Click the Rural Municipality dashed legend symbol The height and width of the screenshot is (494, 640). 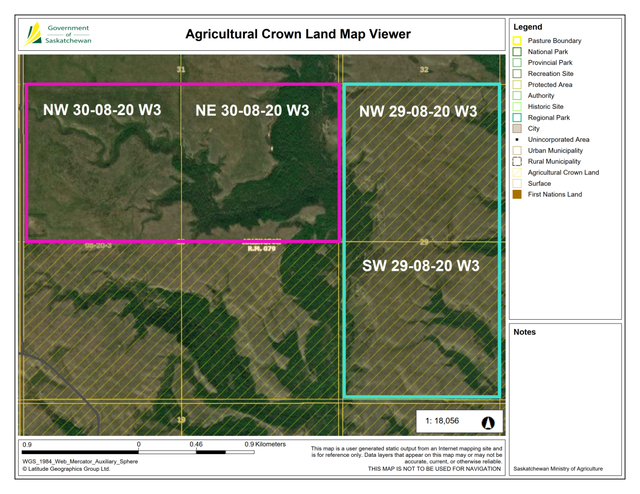[517, 161]
